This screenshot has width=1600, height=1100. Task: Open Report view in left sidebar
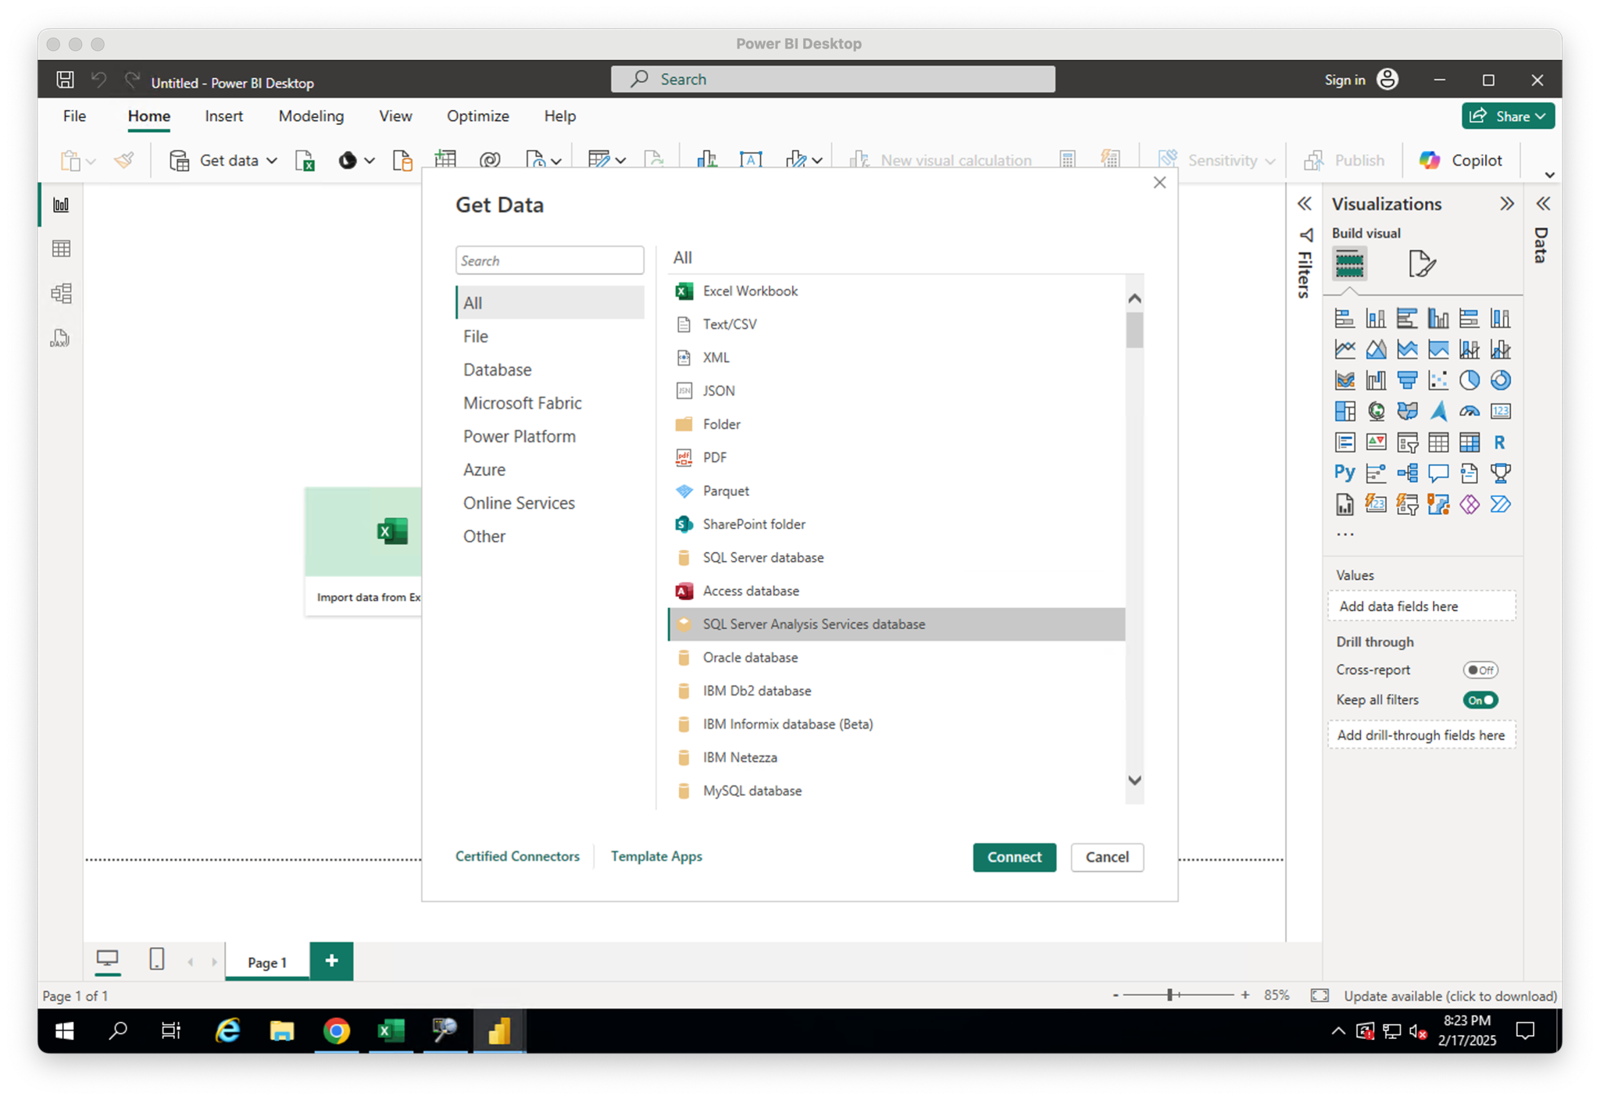click(x=61, y=204)
